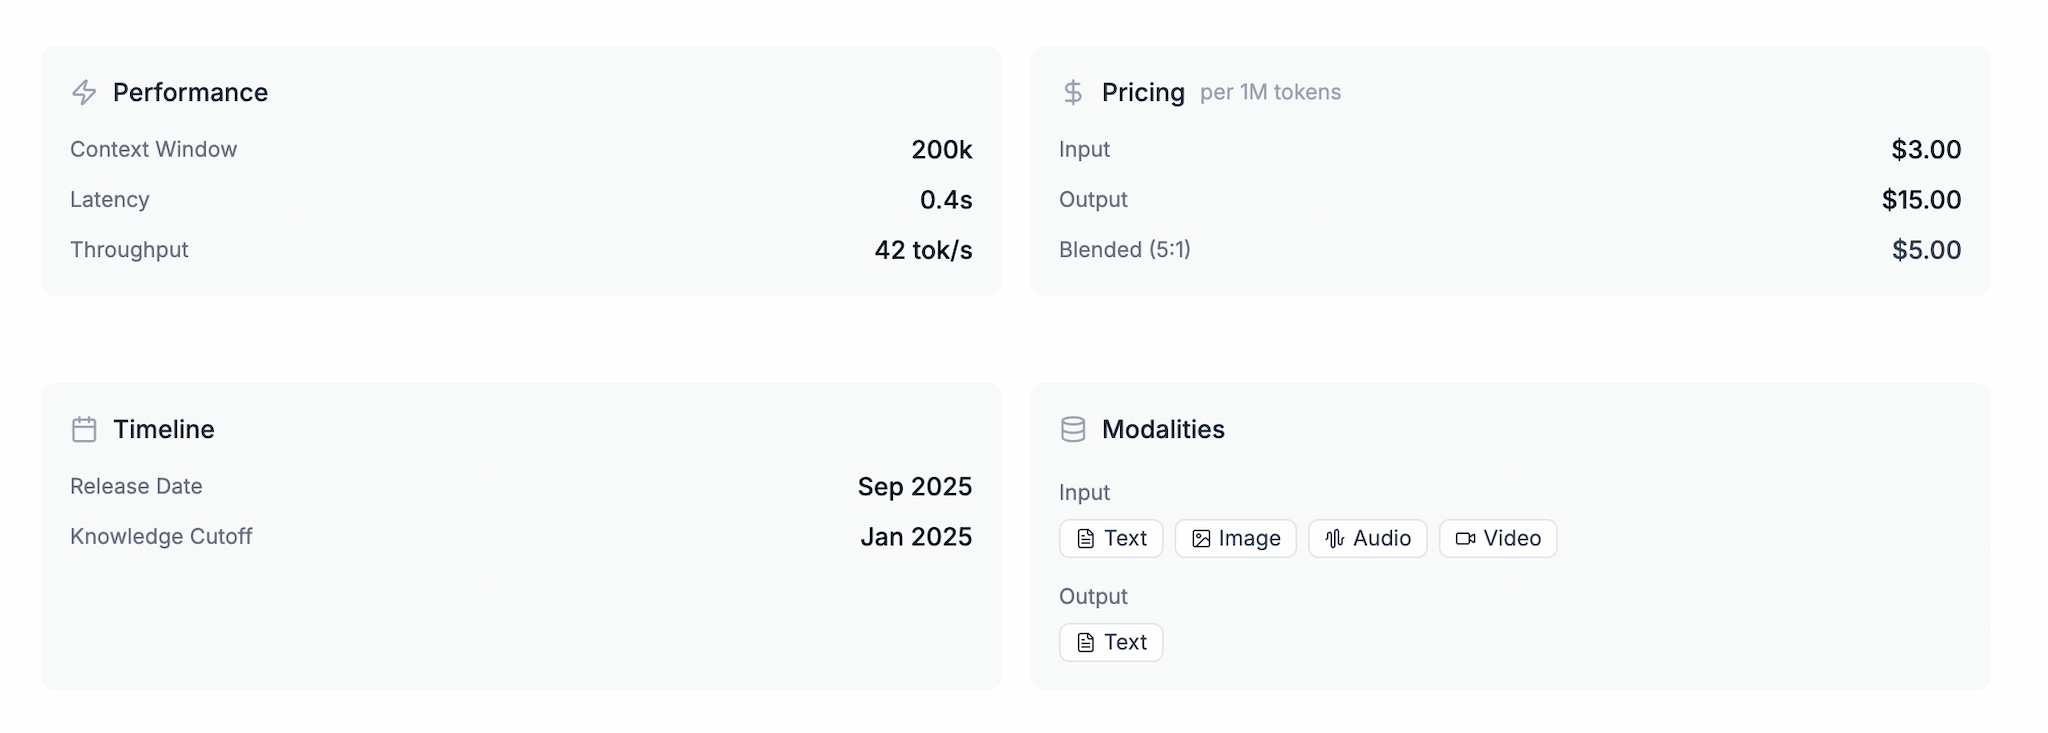Screen dimensions: 2048x733
Task: Select the Audio input modality chip
Action: point(1368,539)
